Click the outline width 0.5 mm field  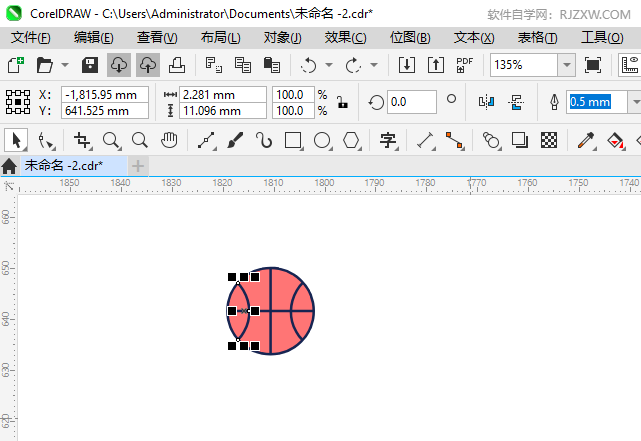tap(596, 102)
